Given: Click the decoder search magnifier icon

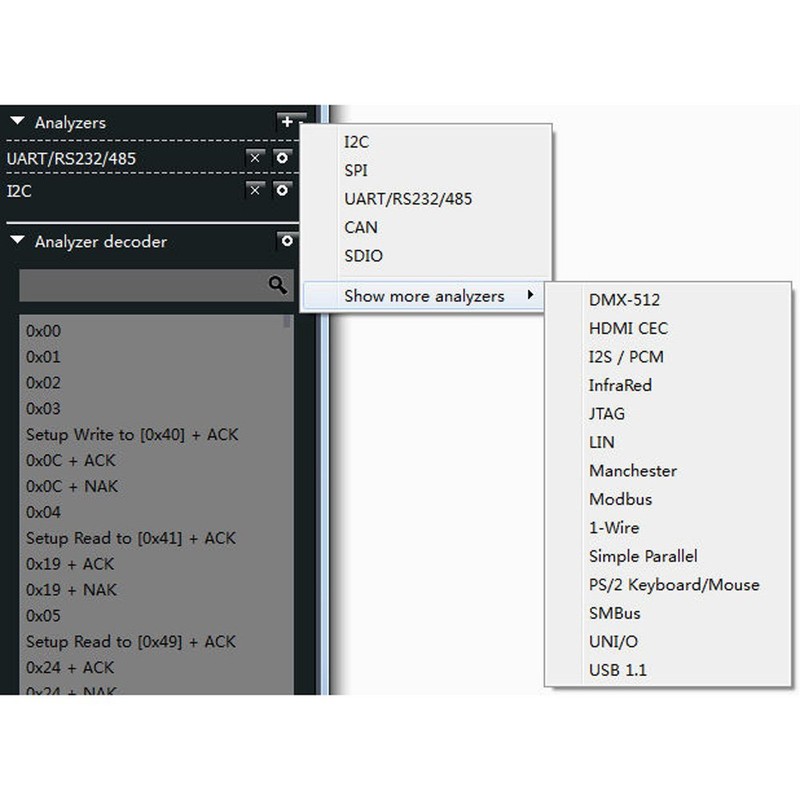Looking at the screenshot, I should tap(277, 285).
